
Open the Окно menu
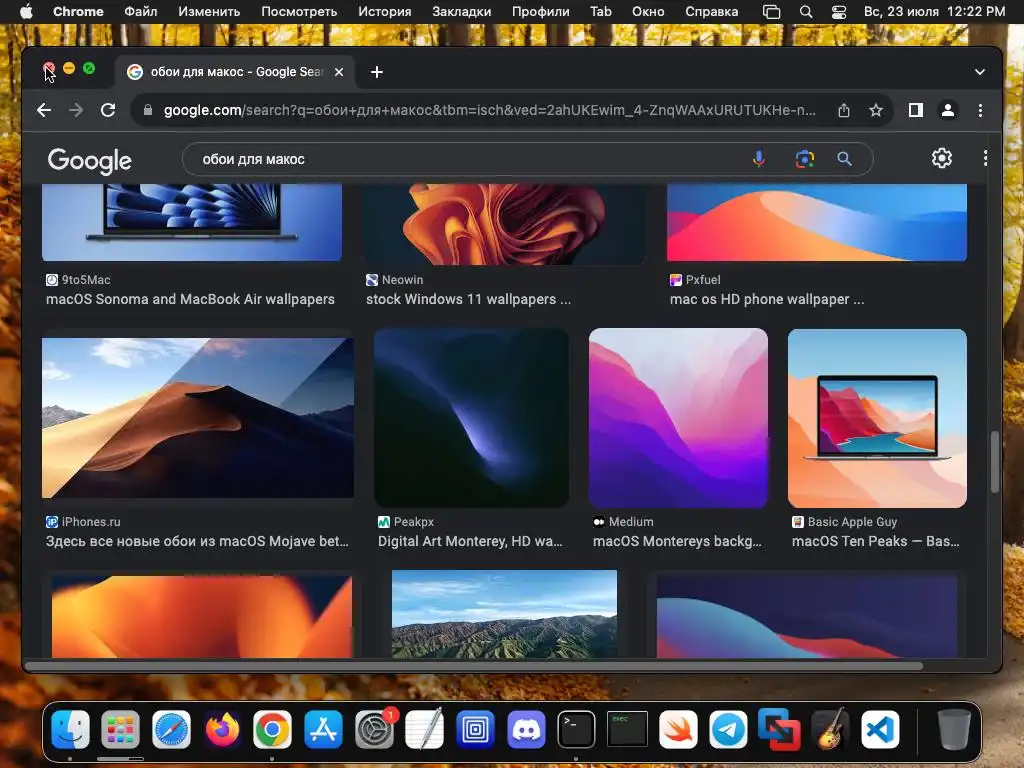pyautogui.click(x=648, y=12)
